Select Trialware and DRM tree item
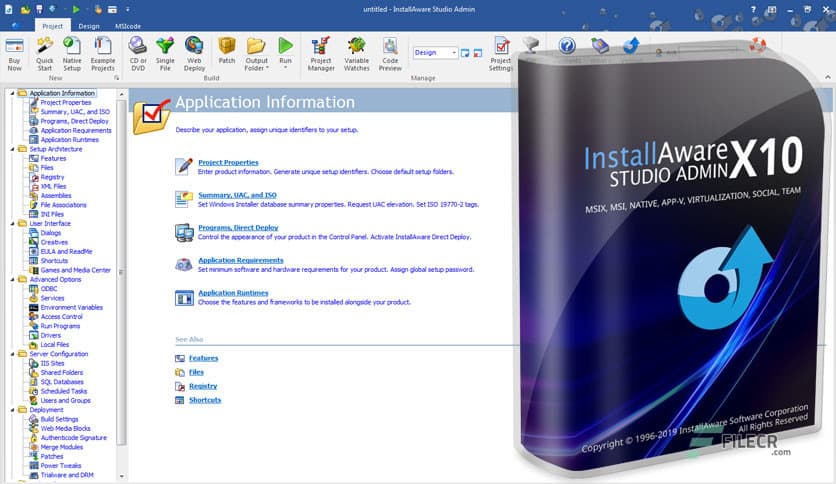Screen dimensions: 836x484 coord(67,475)
